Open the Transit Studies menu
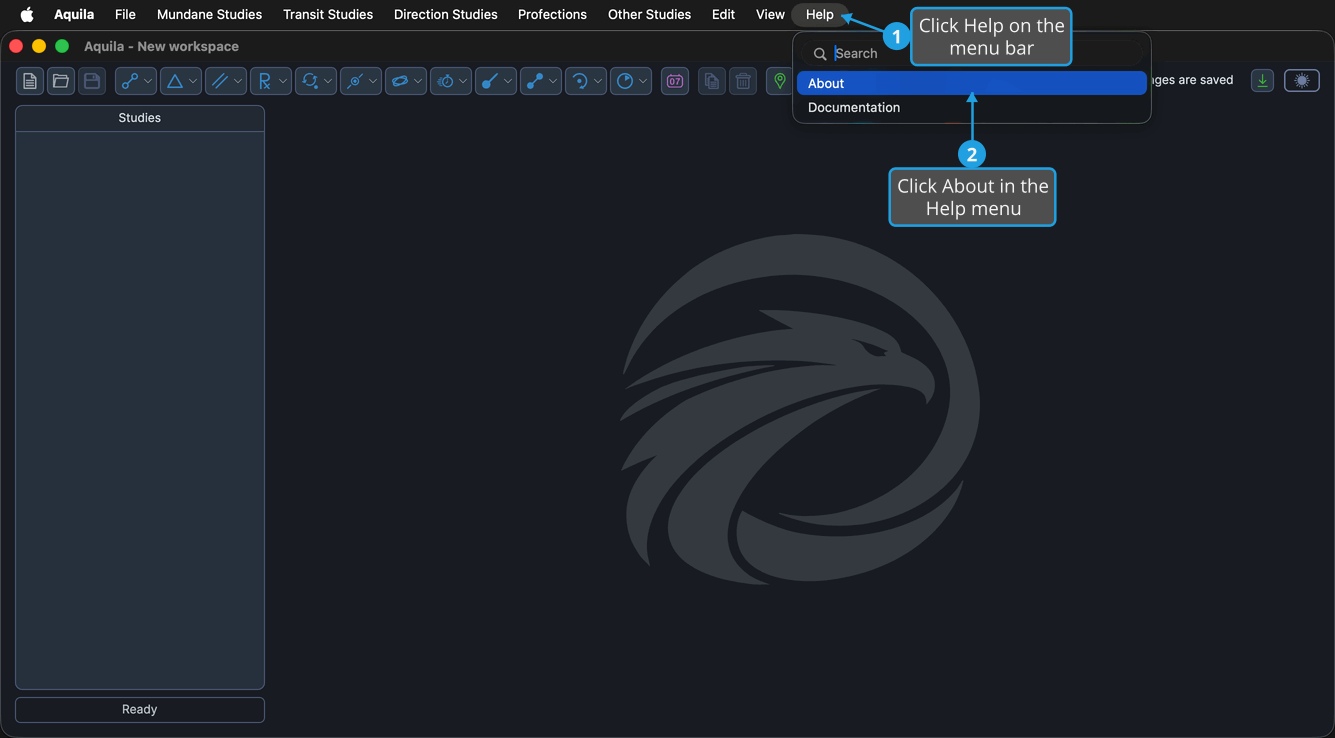Image resolution: width=1335 pixels, height=738 pixels. [328, 14]
